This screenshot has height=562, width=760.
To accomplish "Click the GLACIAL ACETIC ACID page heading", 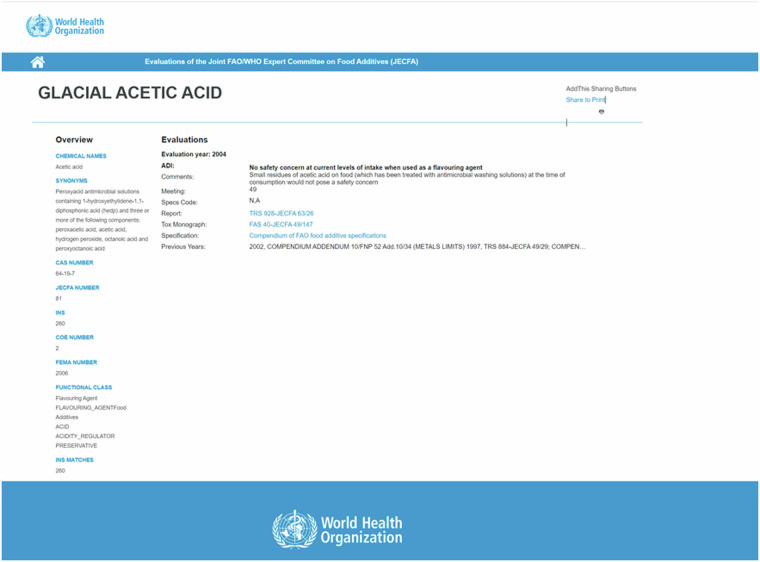I will 130,93.
